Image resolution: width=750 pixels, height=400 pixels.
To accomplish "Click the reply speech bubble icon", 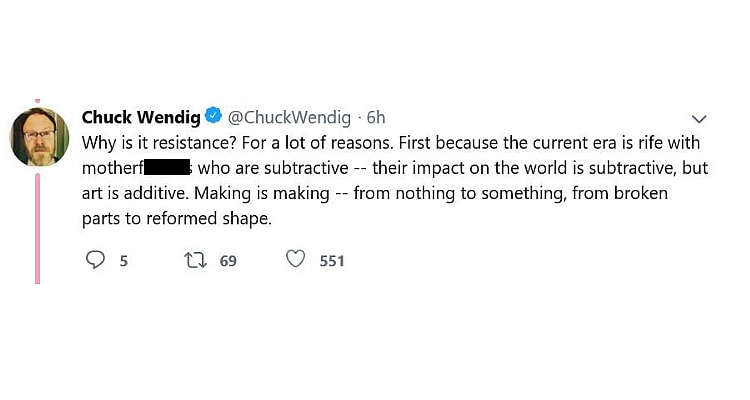I will 96,260.
